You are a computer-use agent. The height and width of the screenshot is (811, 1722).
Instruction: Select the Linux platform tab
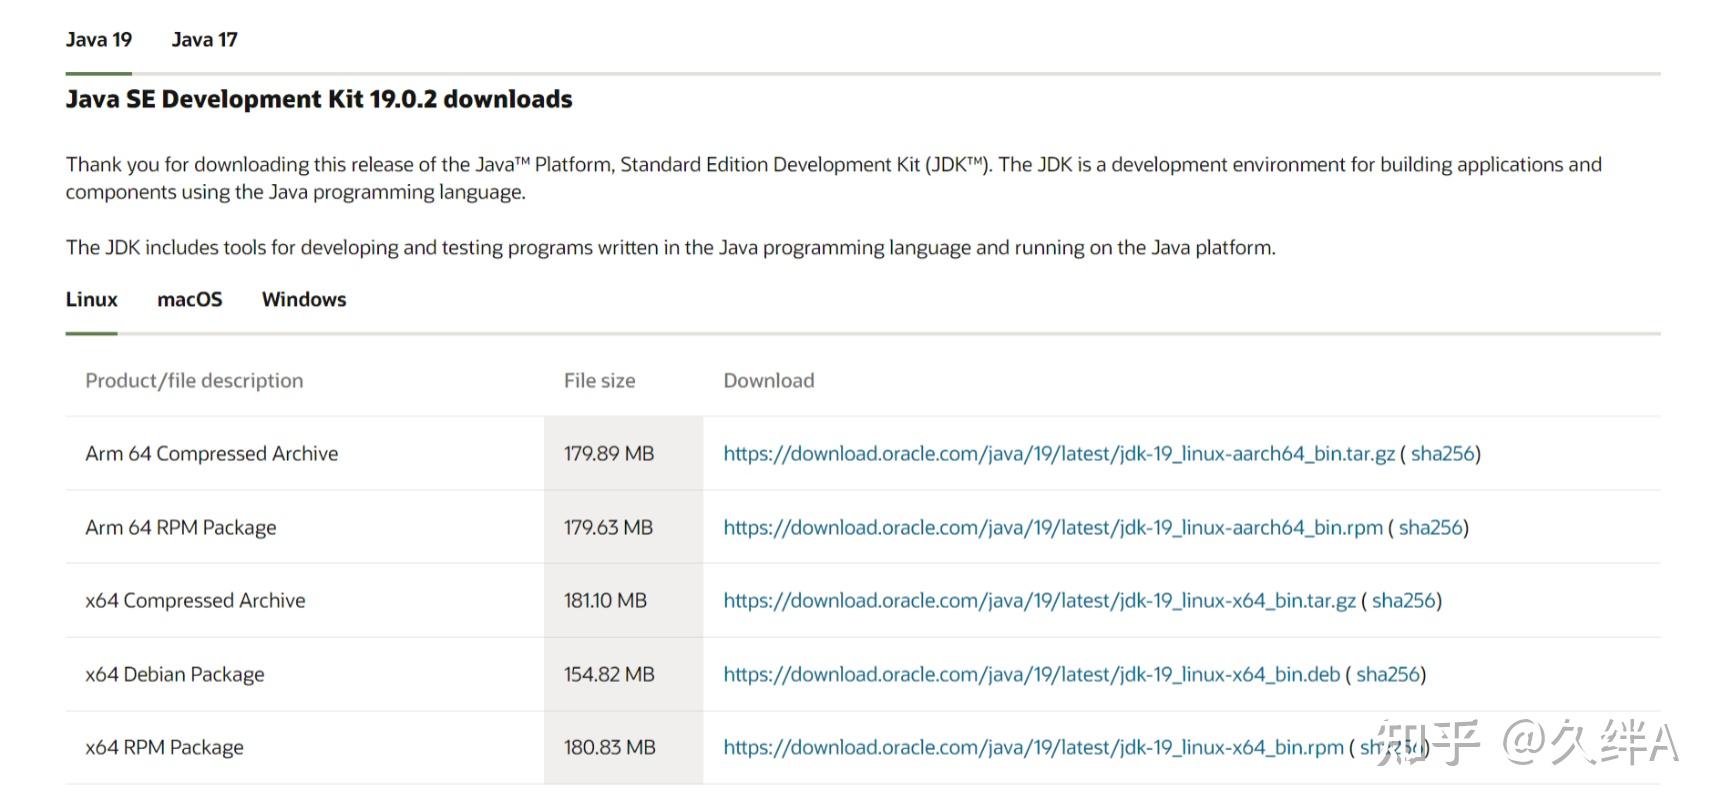(x=91, y=300)
